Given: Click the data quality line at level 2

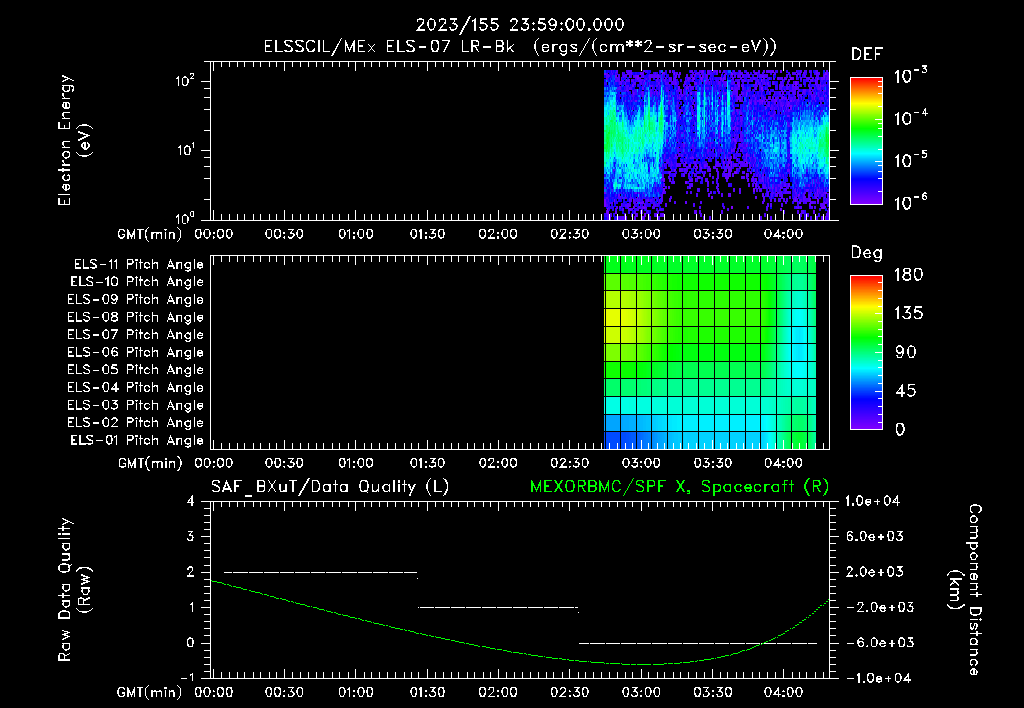Looking at the screenshot, I should [321, 572].
